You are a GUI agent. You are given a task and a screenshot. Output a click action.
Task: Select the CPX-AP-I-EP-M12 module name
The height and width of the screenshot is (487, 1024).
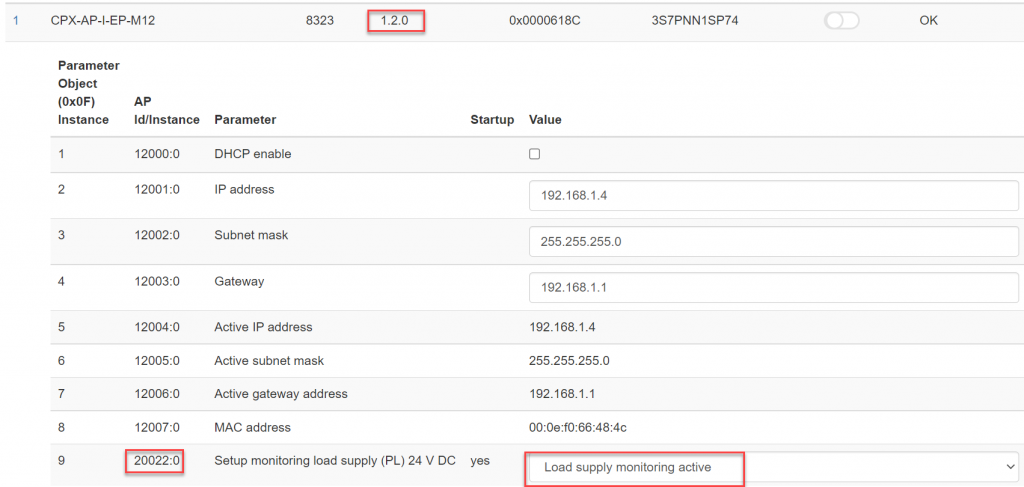(x=103, y=21)
